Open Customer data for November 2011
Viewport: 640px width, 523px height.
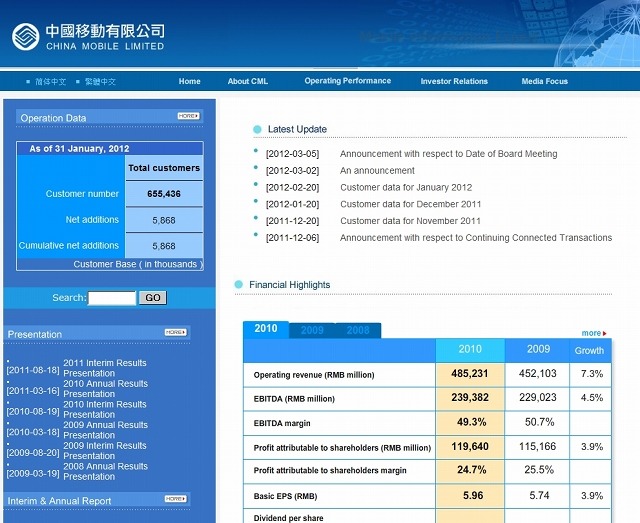[x=410, y=221]
